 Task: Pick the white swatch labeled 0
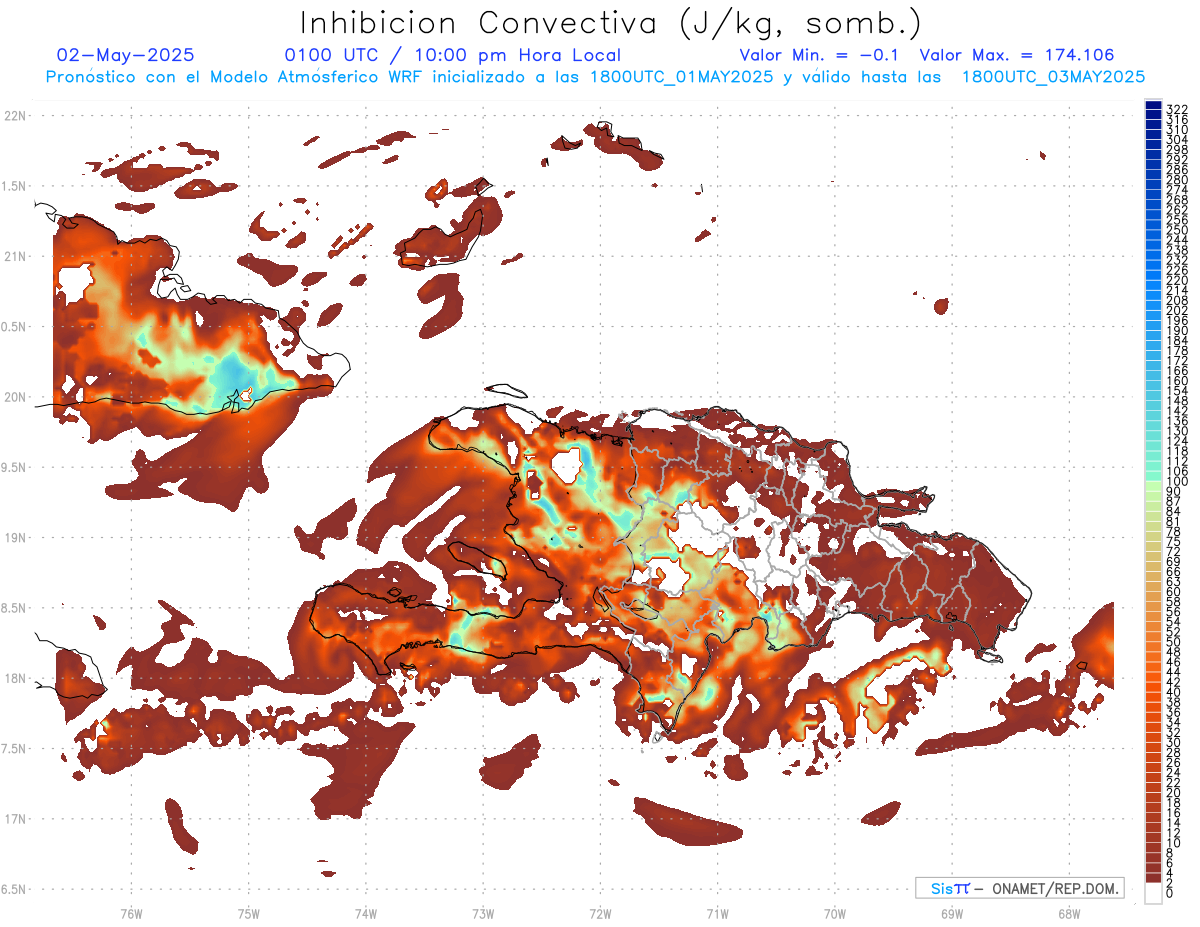tap(1153, 893)
